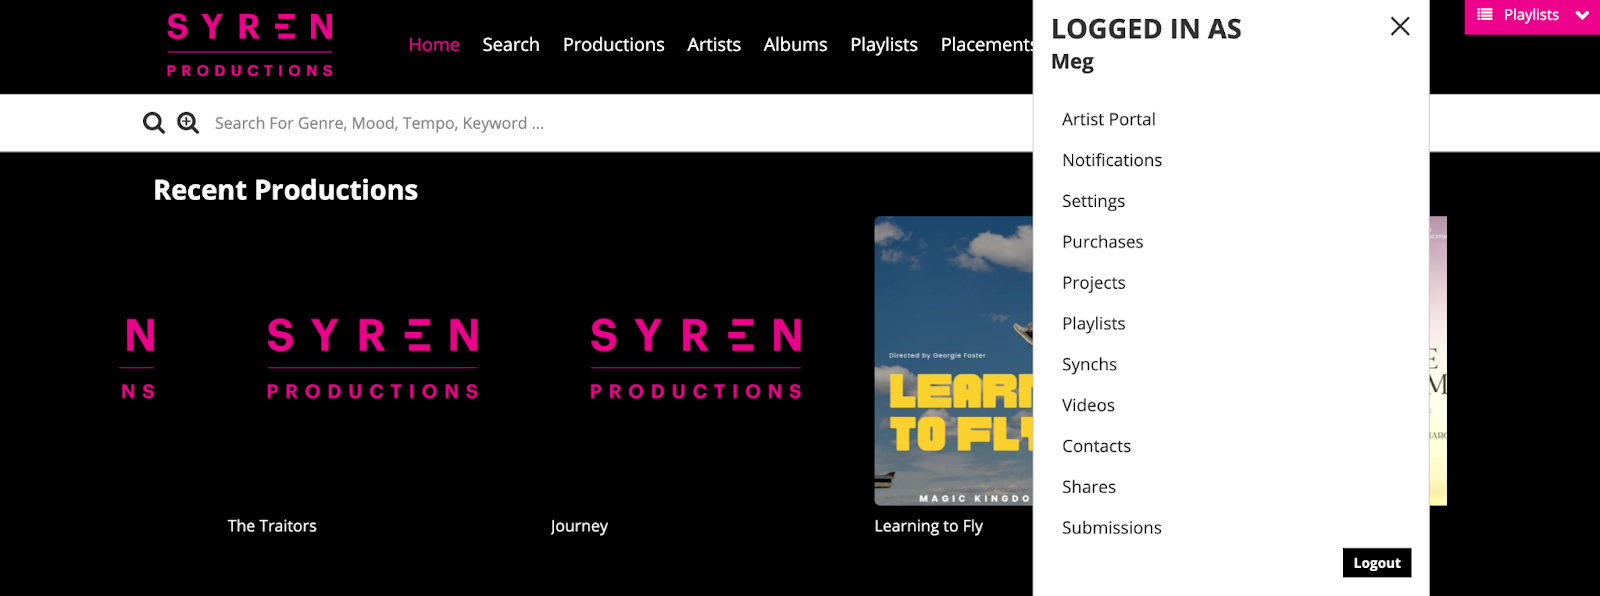The width and height of the screenshot is (1600, 596).
Task: Click the advanced search plus magnifier icon
Action: pos(188,123)
